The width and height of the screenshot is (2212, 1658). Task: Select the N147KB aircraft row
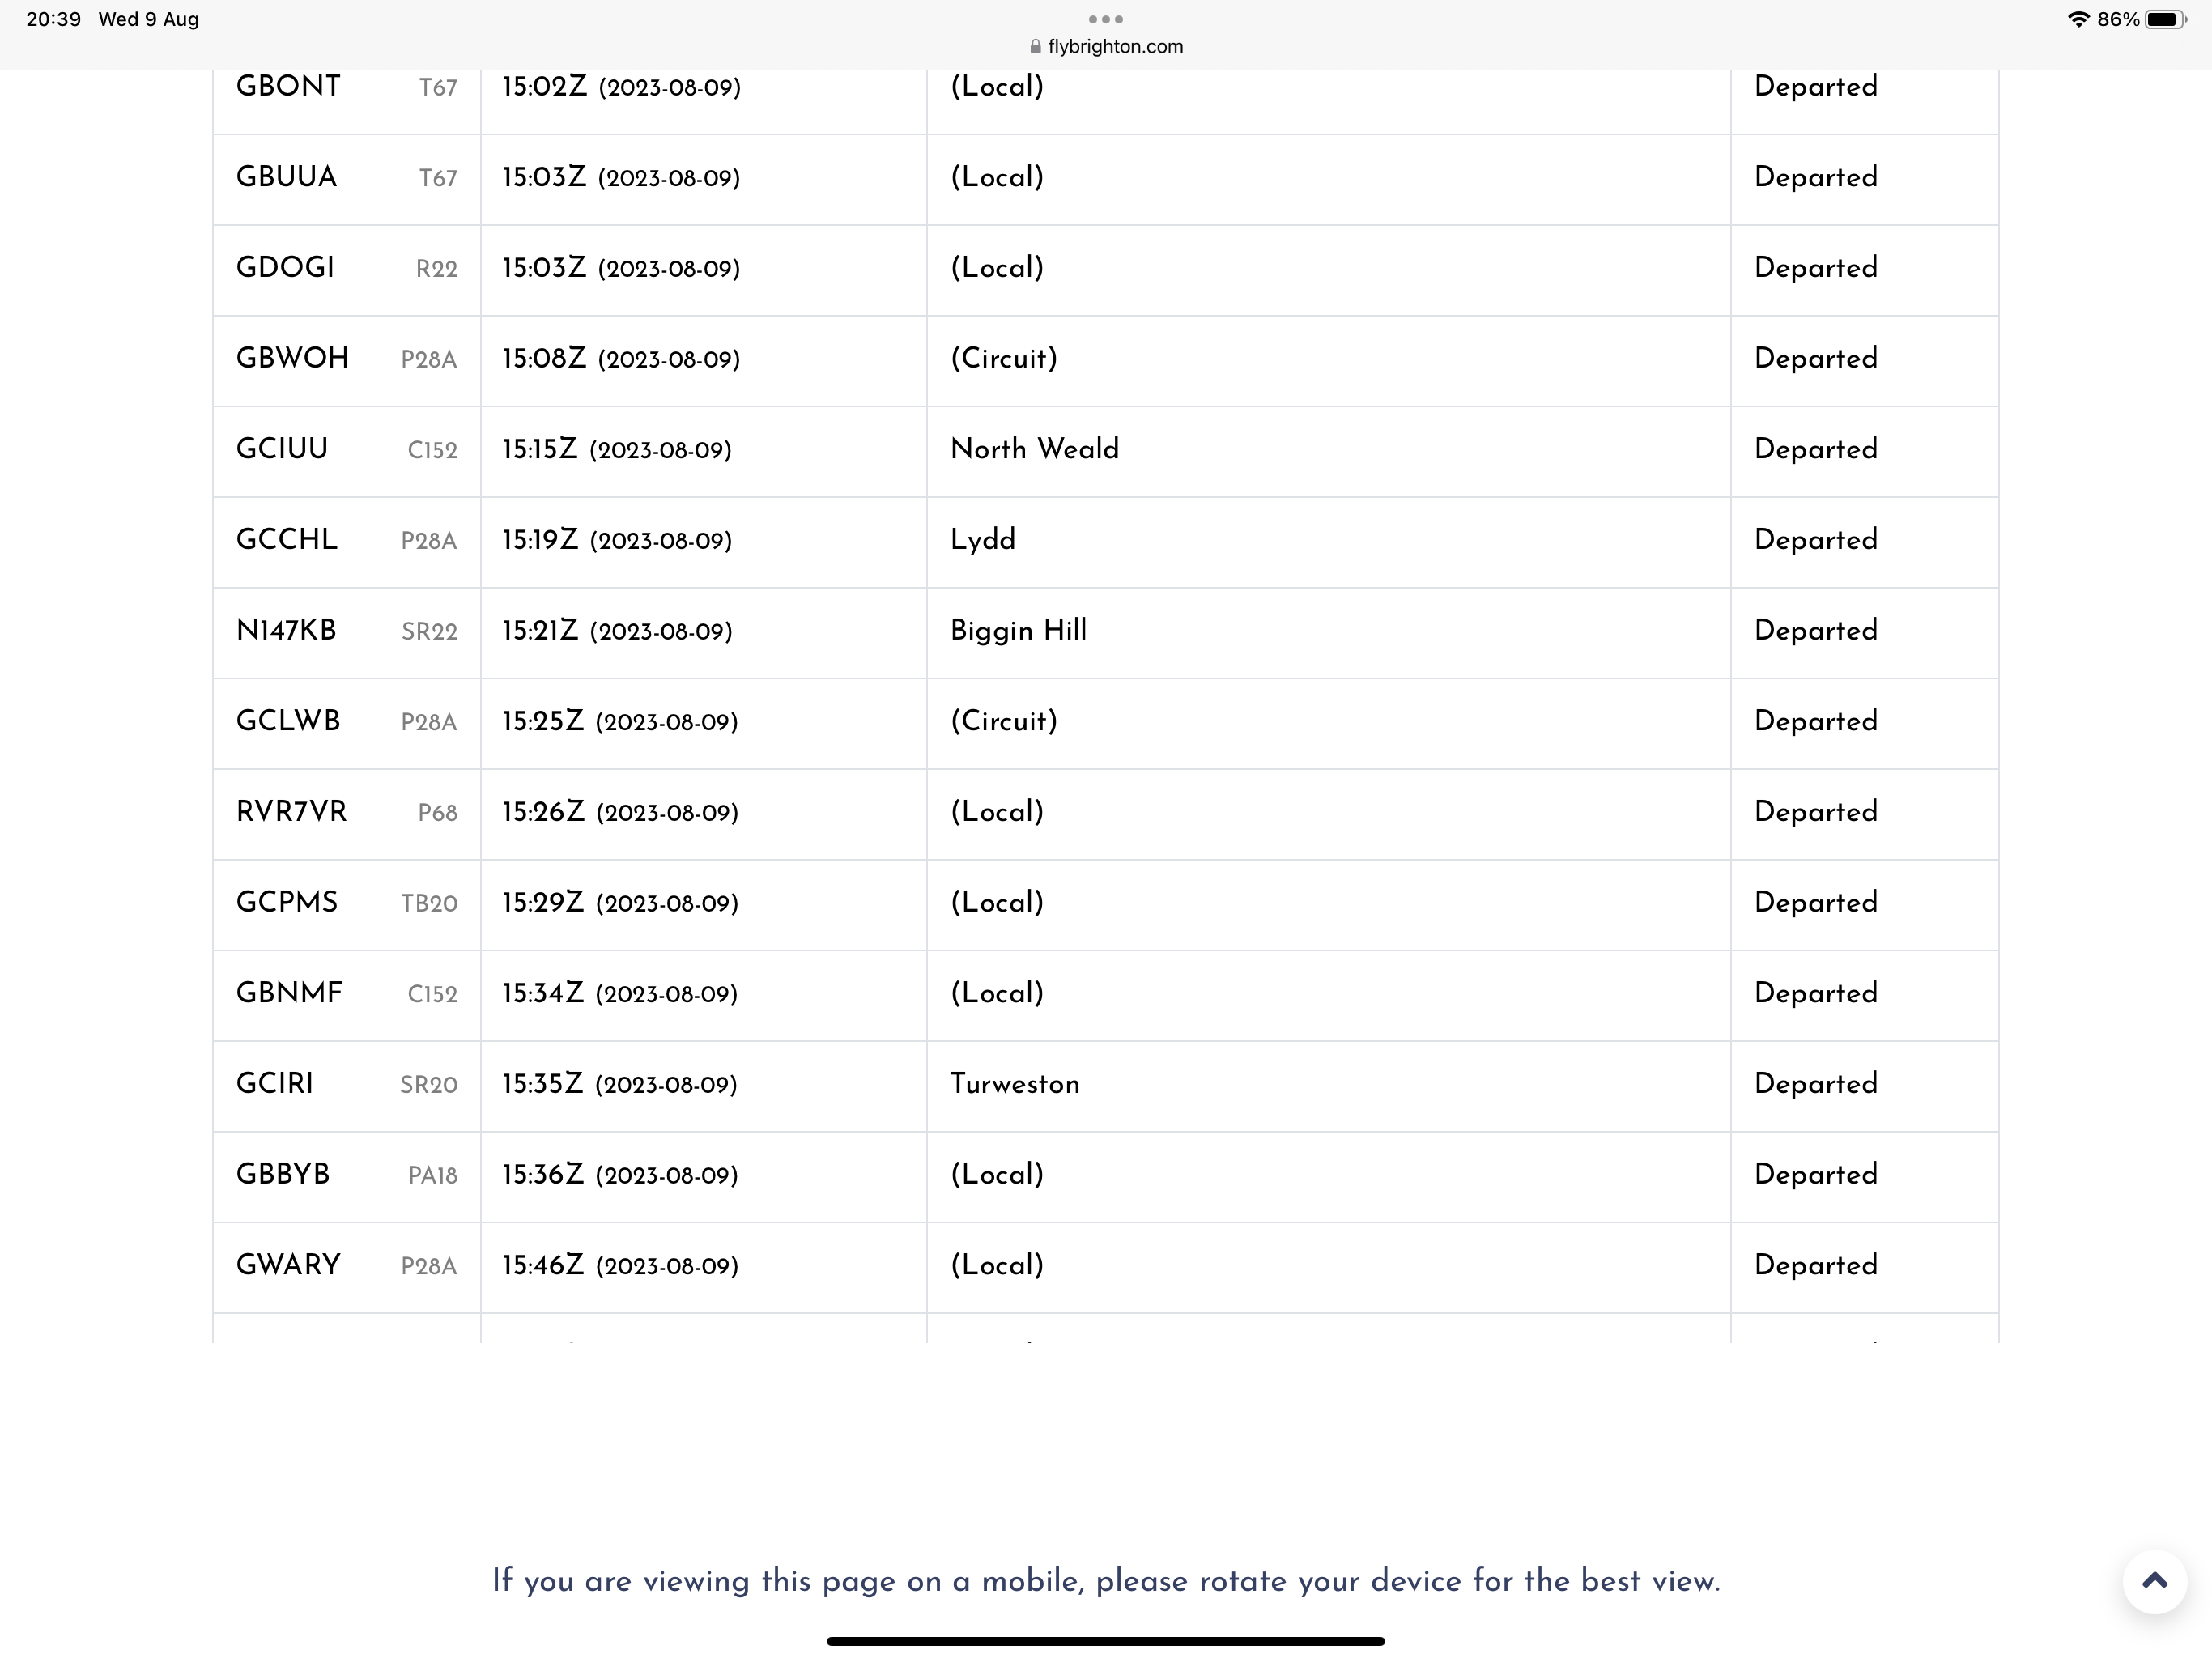[1105, 632]
